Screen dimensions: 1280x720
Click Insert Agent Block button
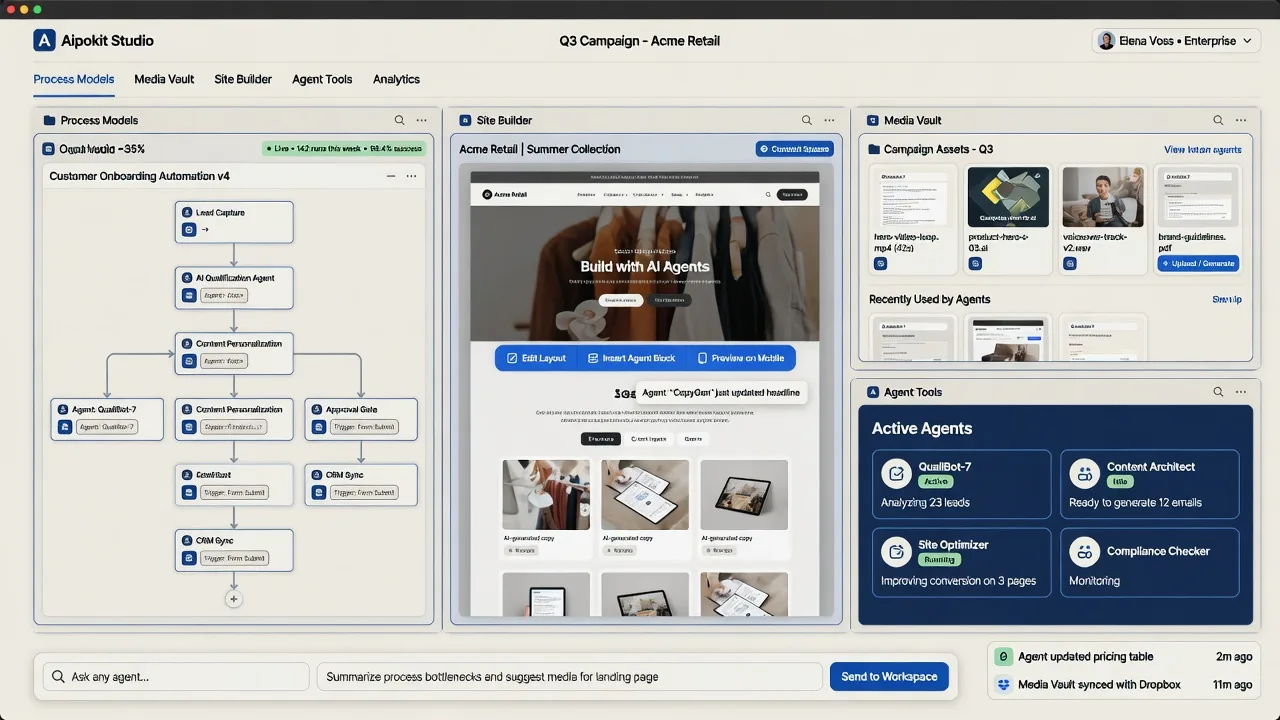632,358
